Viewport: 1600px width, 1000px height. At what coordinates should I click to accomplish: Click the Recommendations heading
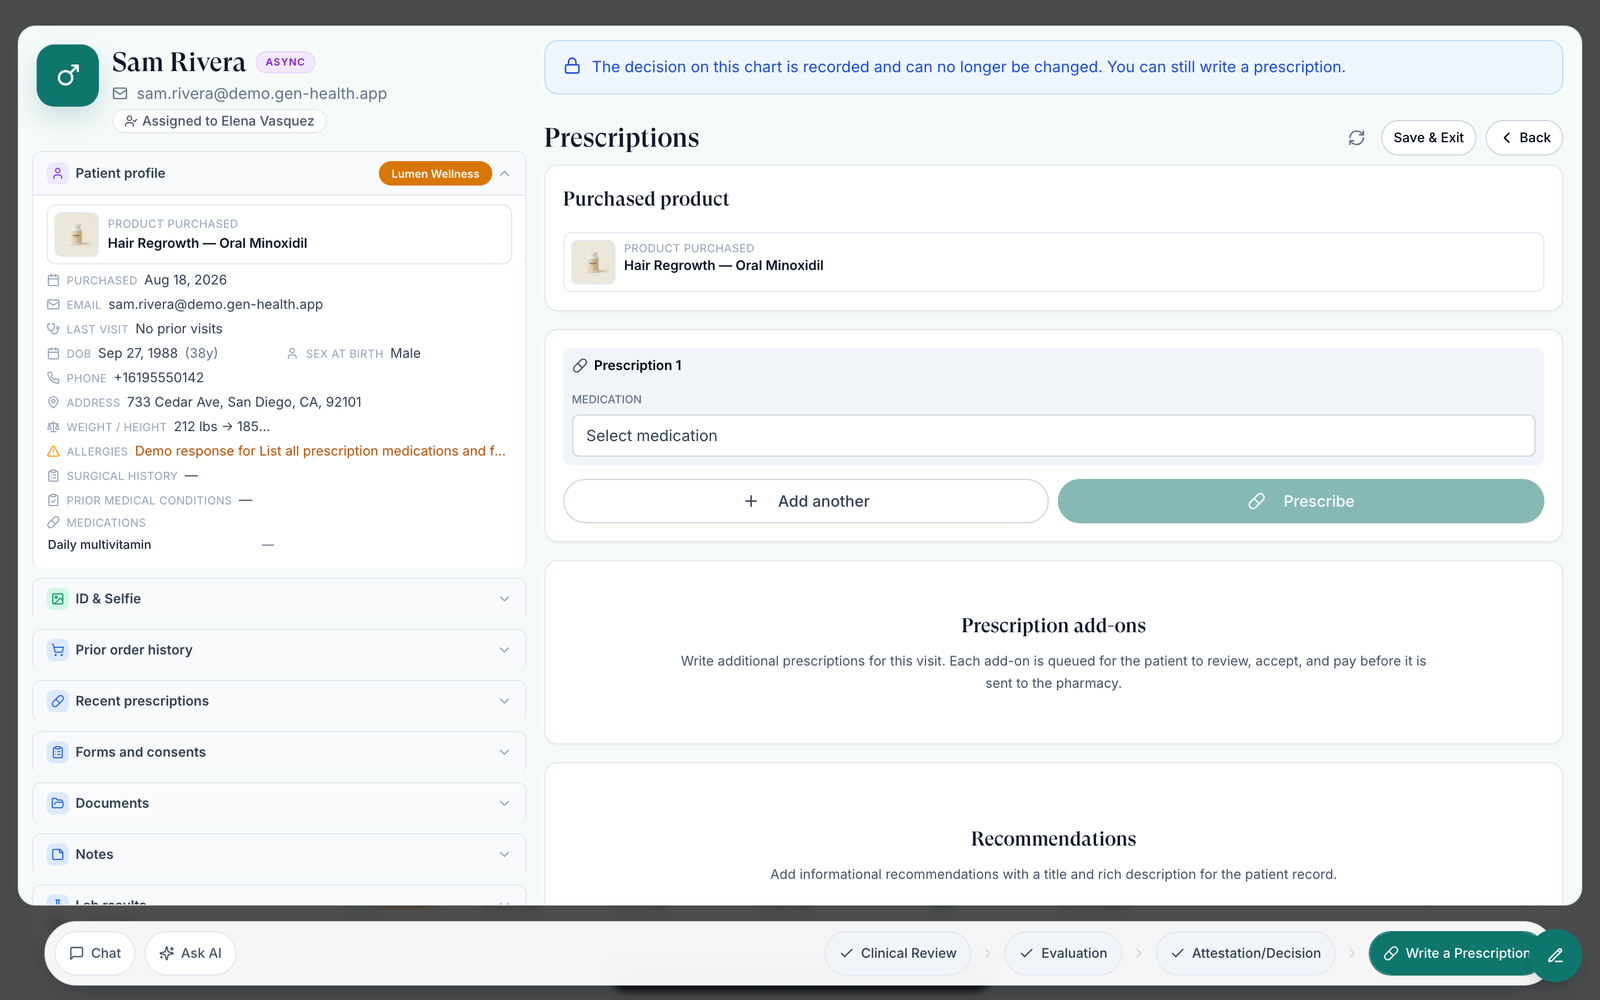(x=1054, y=839)
